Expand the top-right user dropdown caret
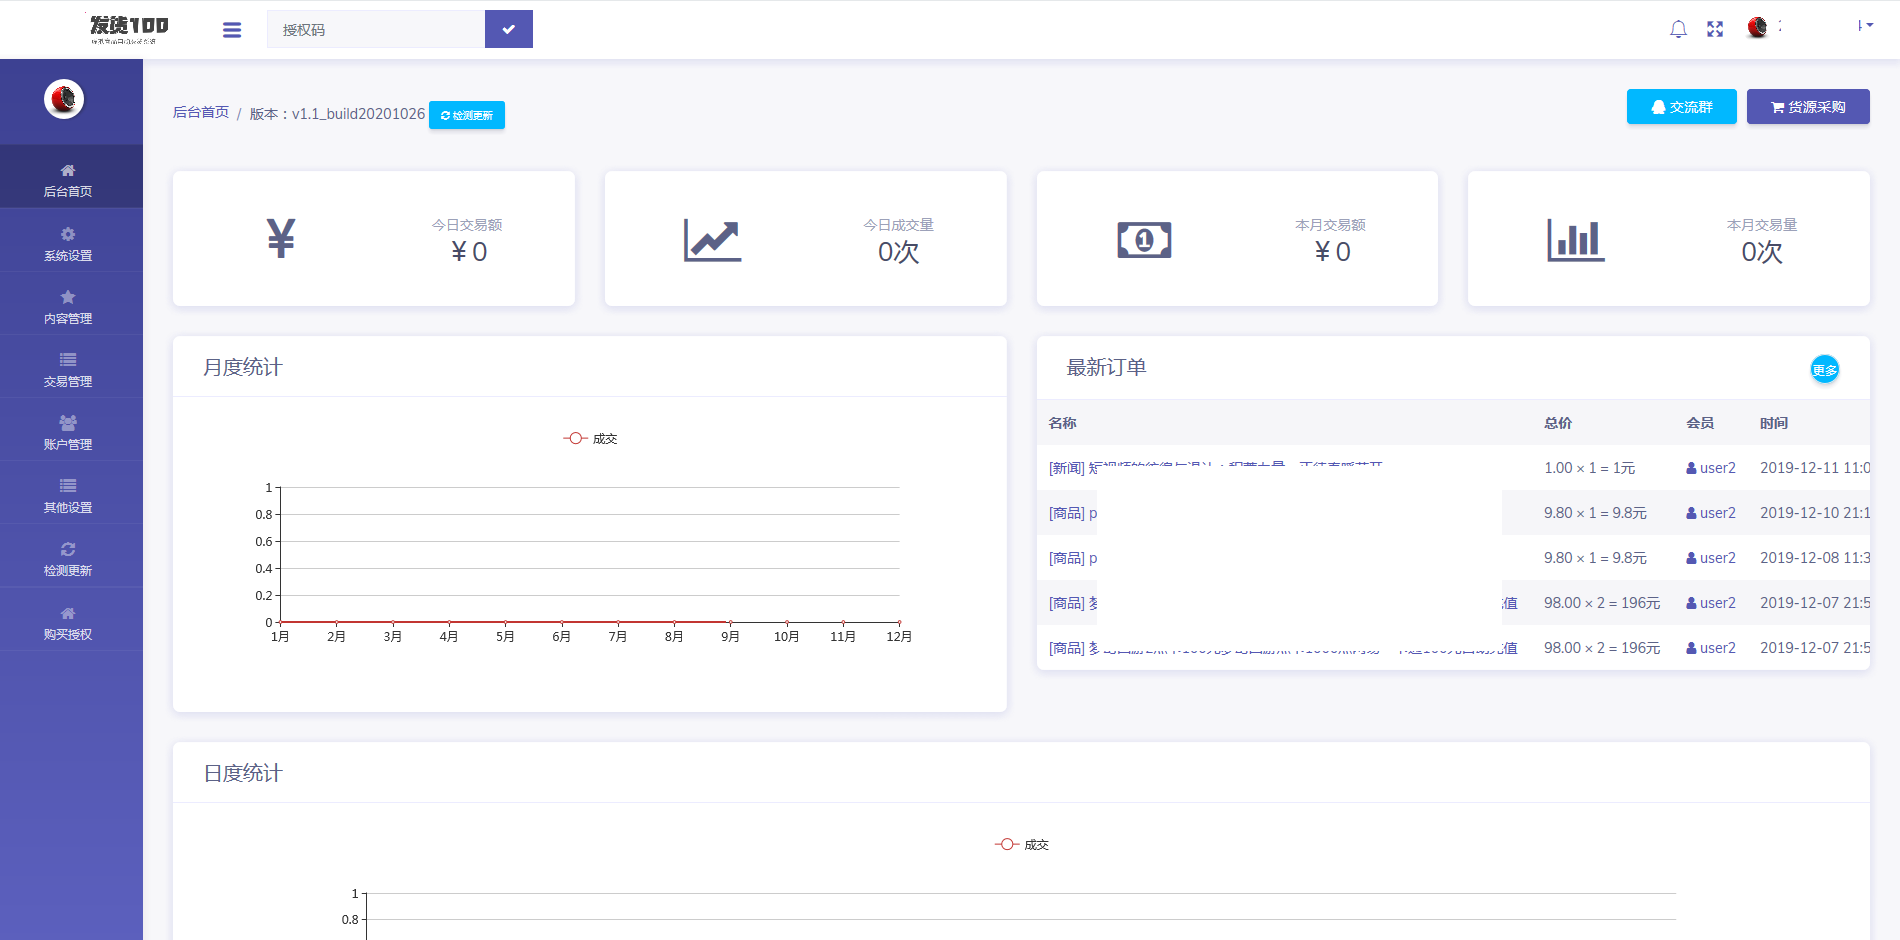Screen dimensions: 1900x940 [x=1867, y=26]
